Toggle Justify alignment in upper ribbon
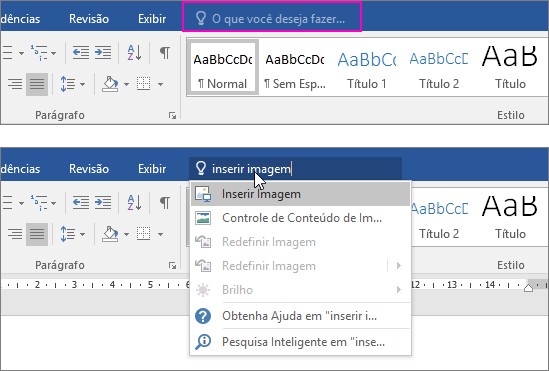The width and height of the screenshot is (549, 371). coord(37,84)
